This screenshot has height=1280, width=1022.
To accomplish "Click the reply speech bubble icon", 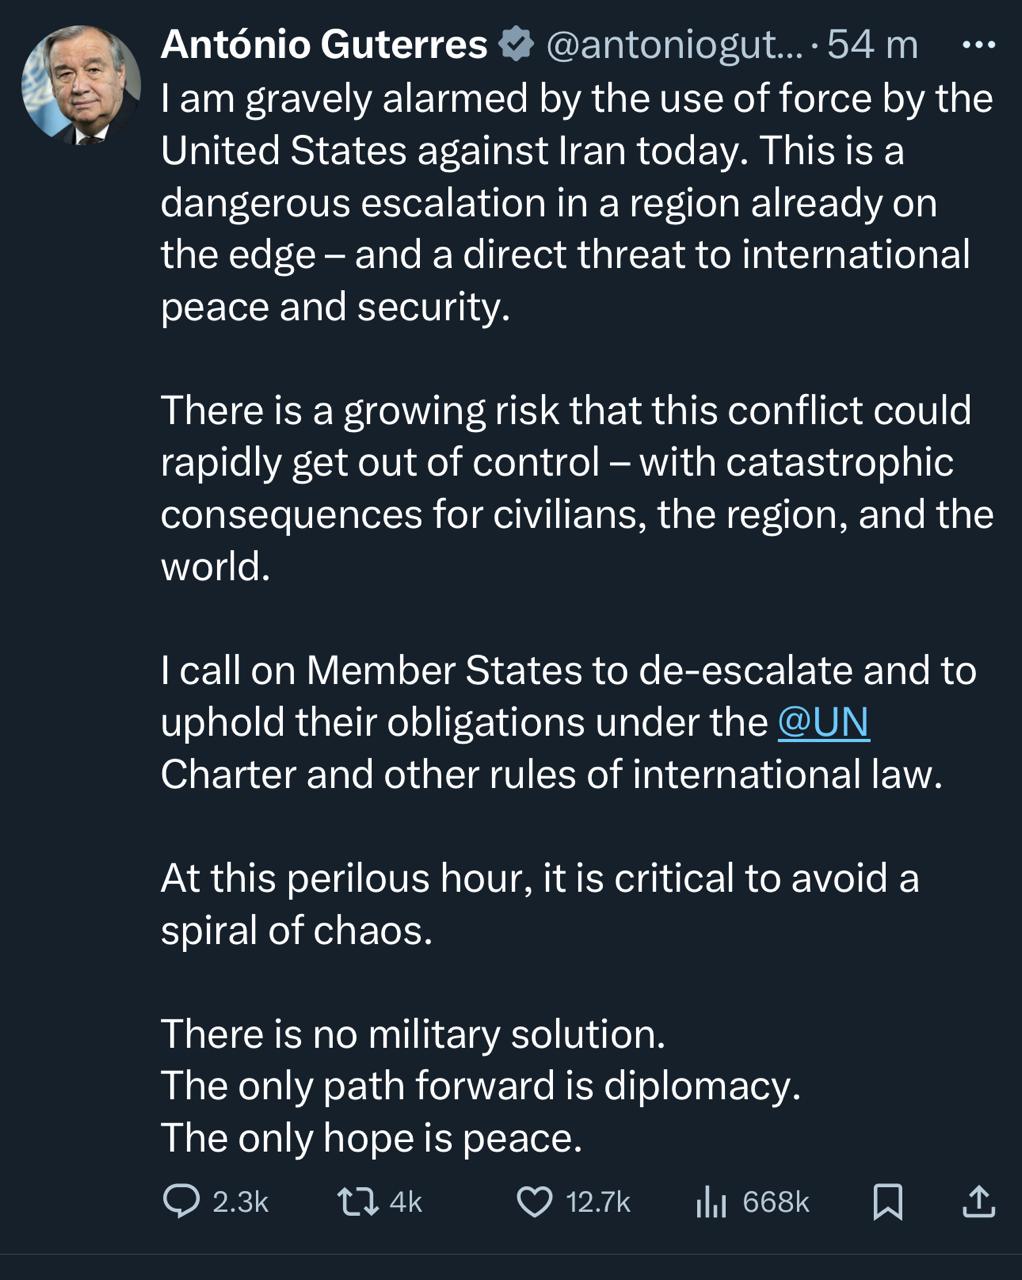I will 181,1201.
